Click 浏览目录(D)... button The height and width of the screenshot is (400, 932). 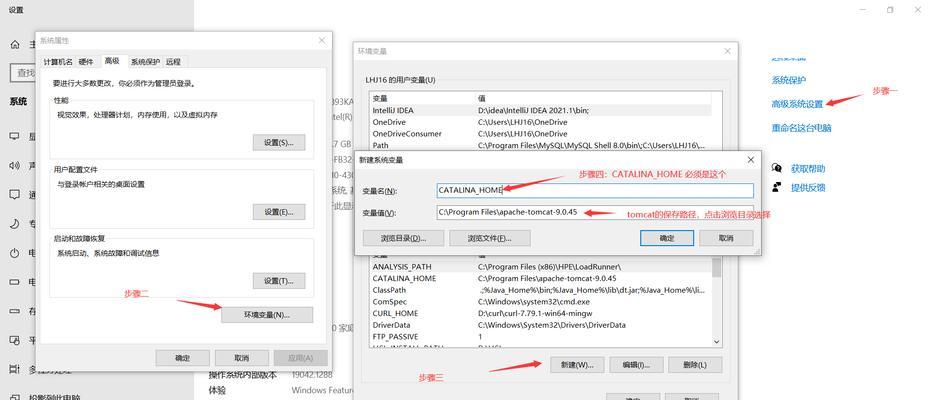[x=403, y=238]
